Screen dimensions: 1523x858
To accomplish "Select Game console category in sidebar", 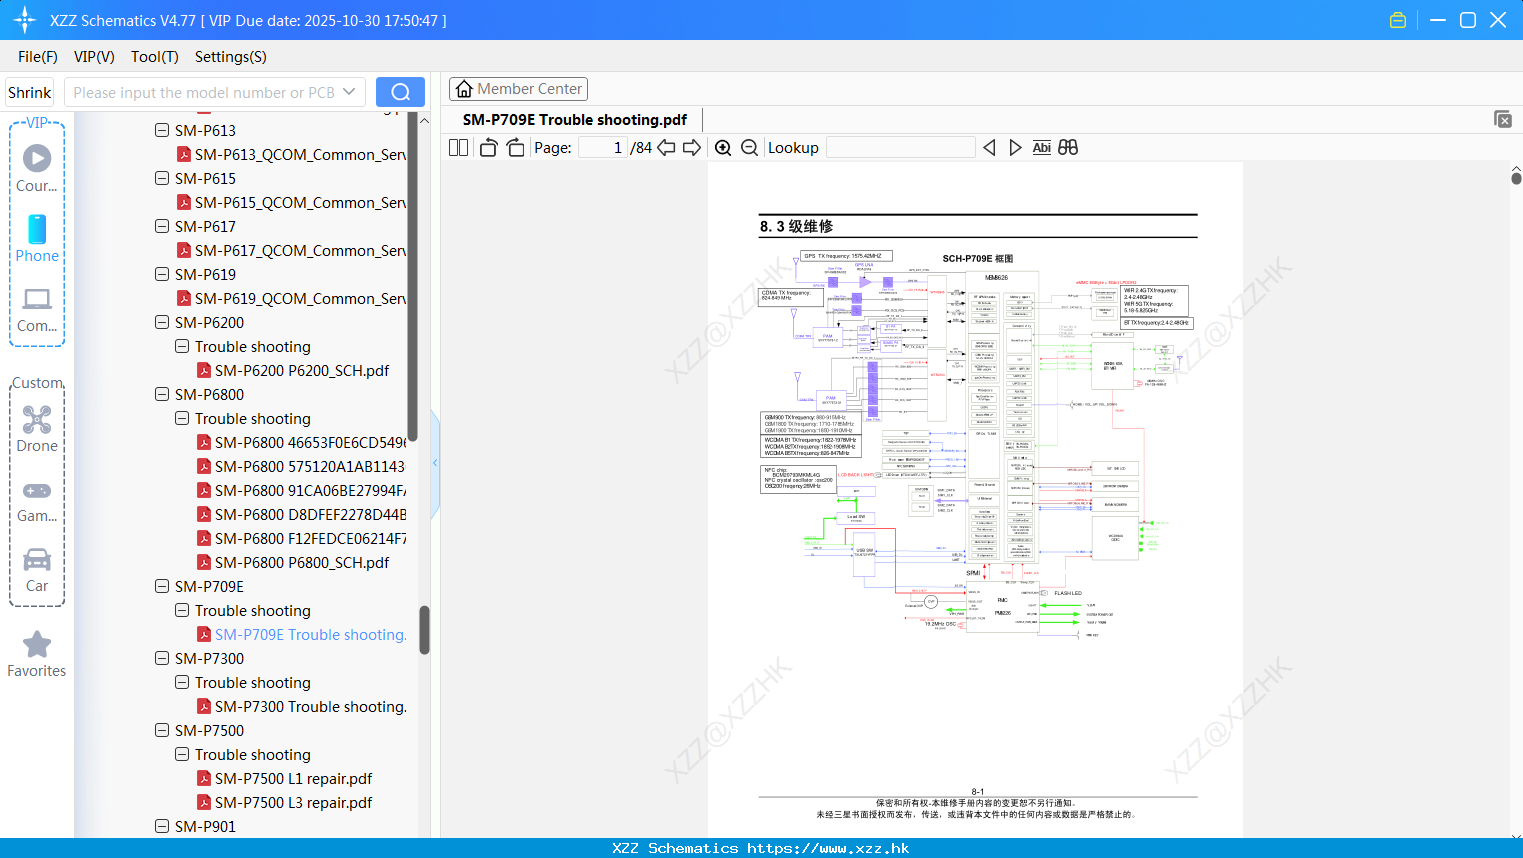I will click(x=37, y=500).
